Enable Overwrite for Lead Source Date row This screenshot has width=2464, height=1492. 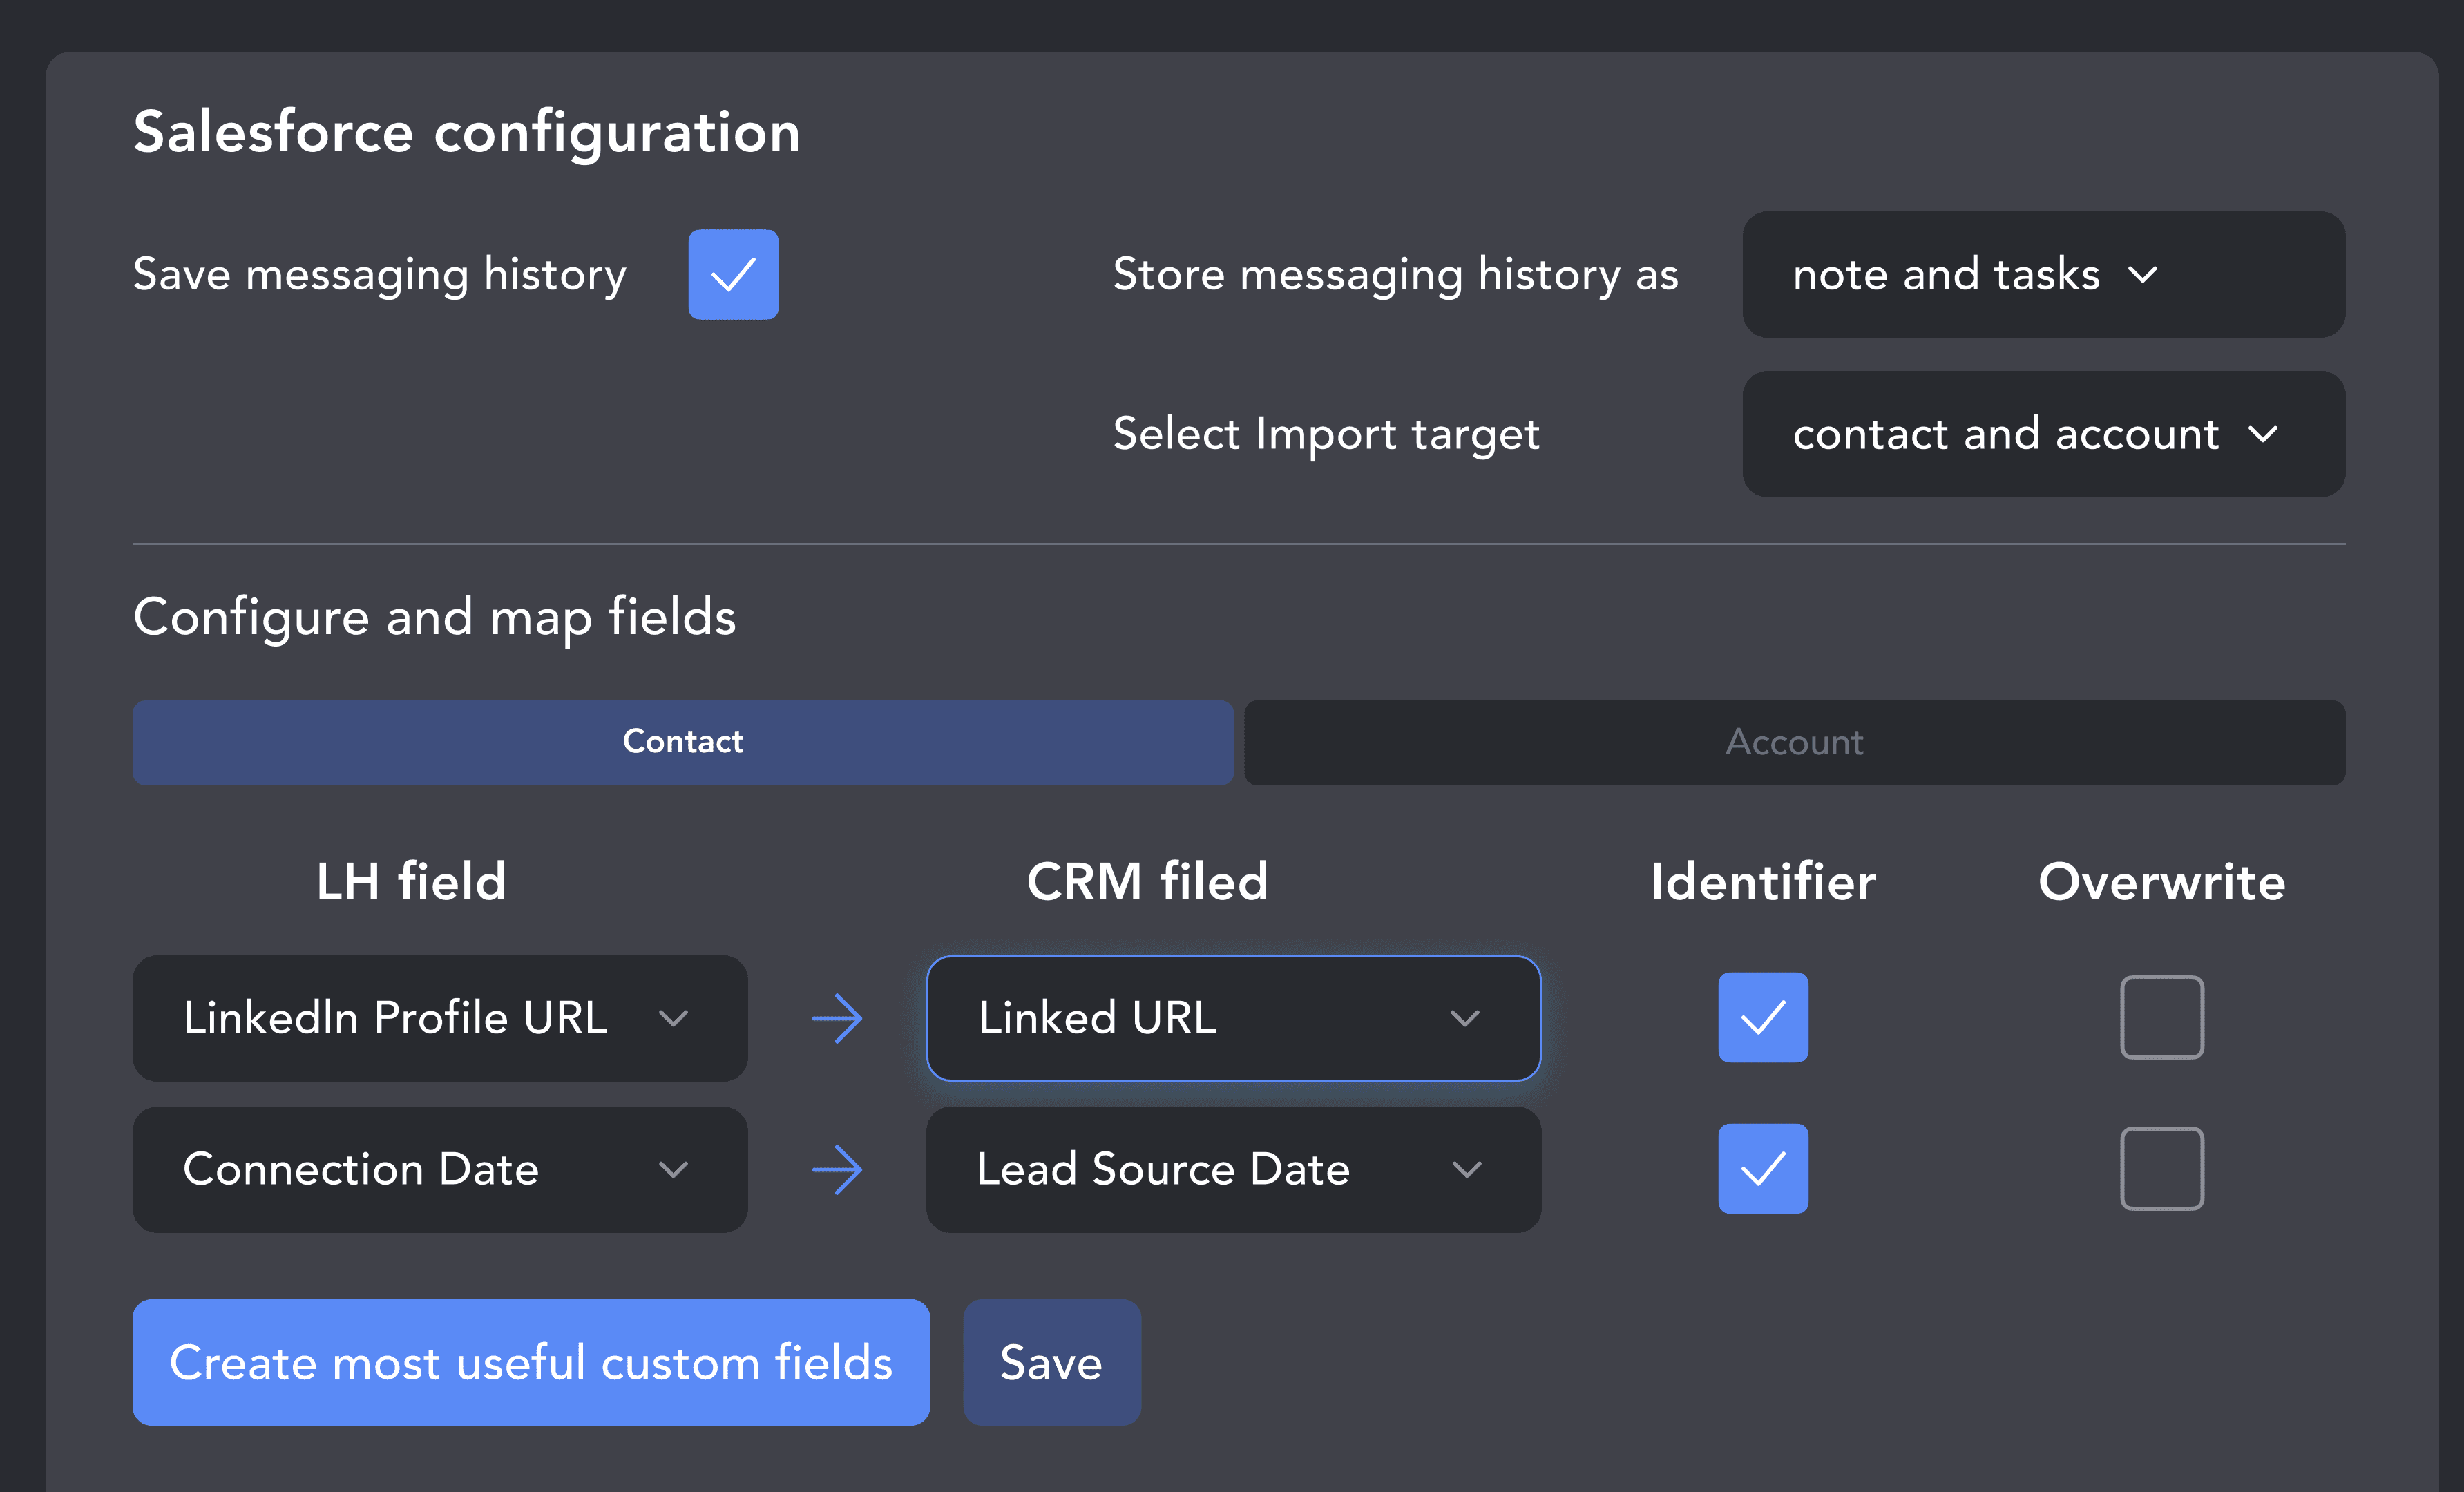[2162, 1168]
